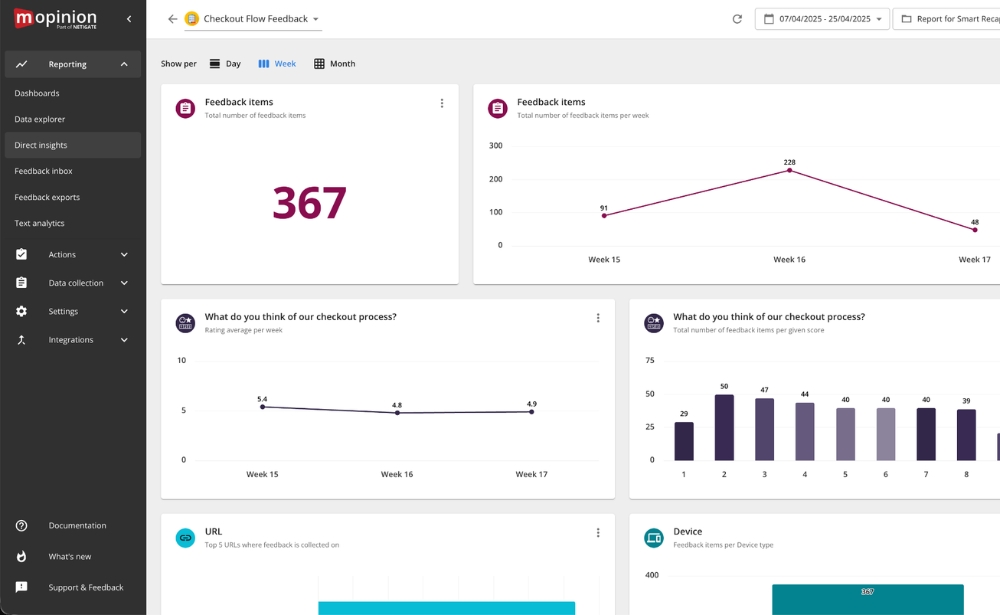Open the Feedback items chart options via kebab icon

pyautogui.click(x=442, y=102)
